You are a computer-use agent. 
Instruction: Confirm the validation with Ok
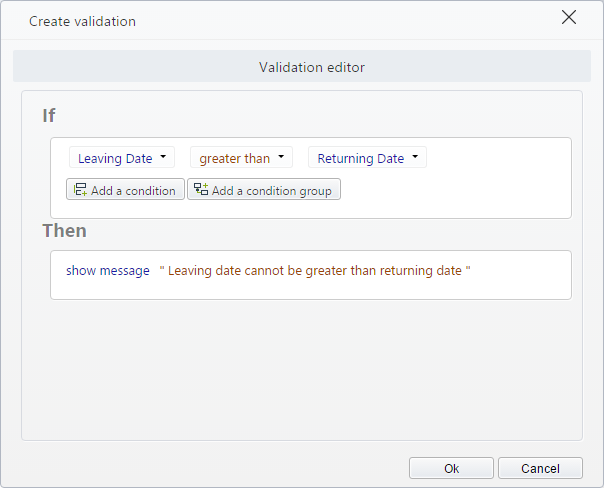click(451, 468)
